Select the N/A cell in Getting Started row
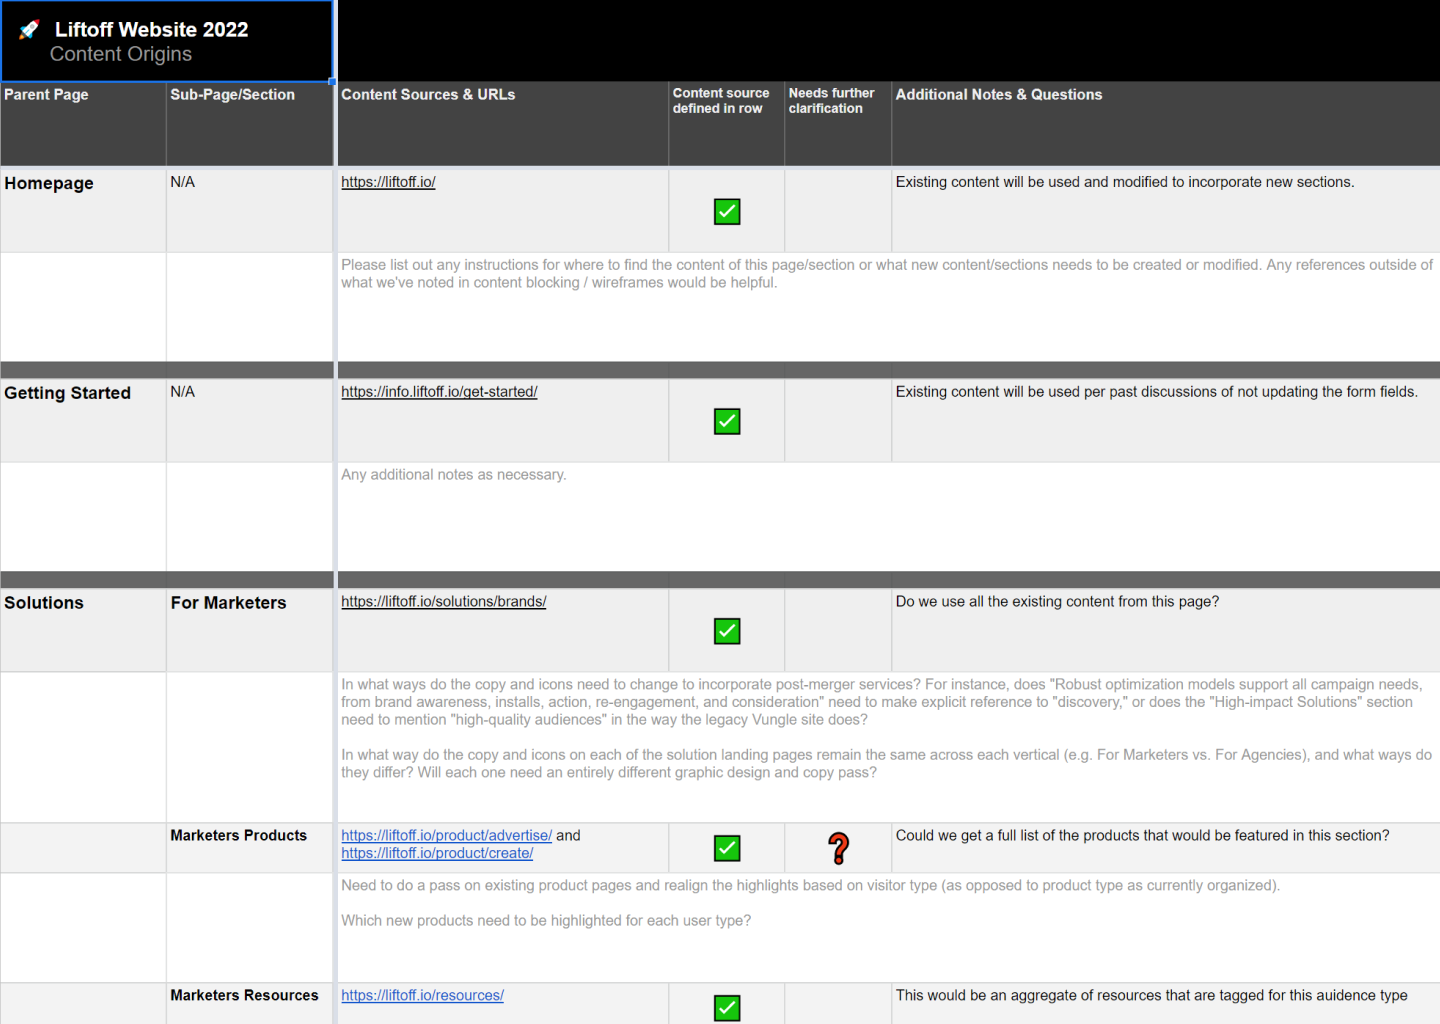The width and height of the screenshot is (1440, 1024). [250, 420]
